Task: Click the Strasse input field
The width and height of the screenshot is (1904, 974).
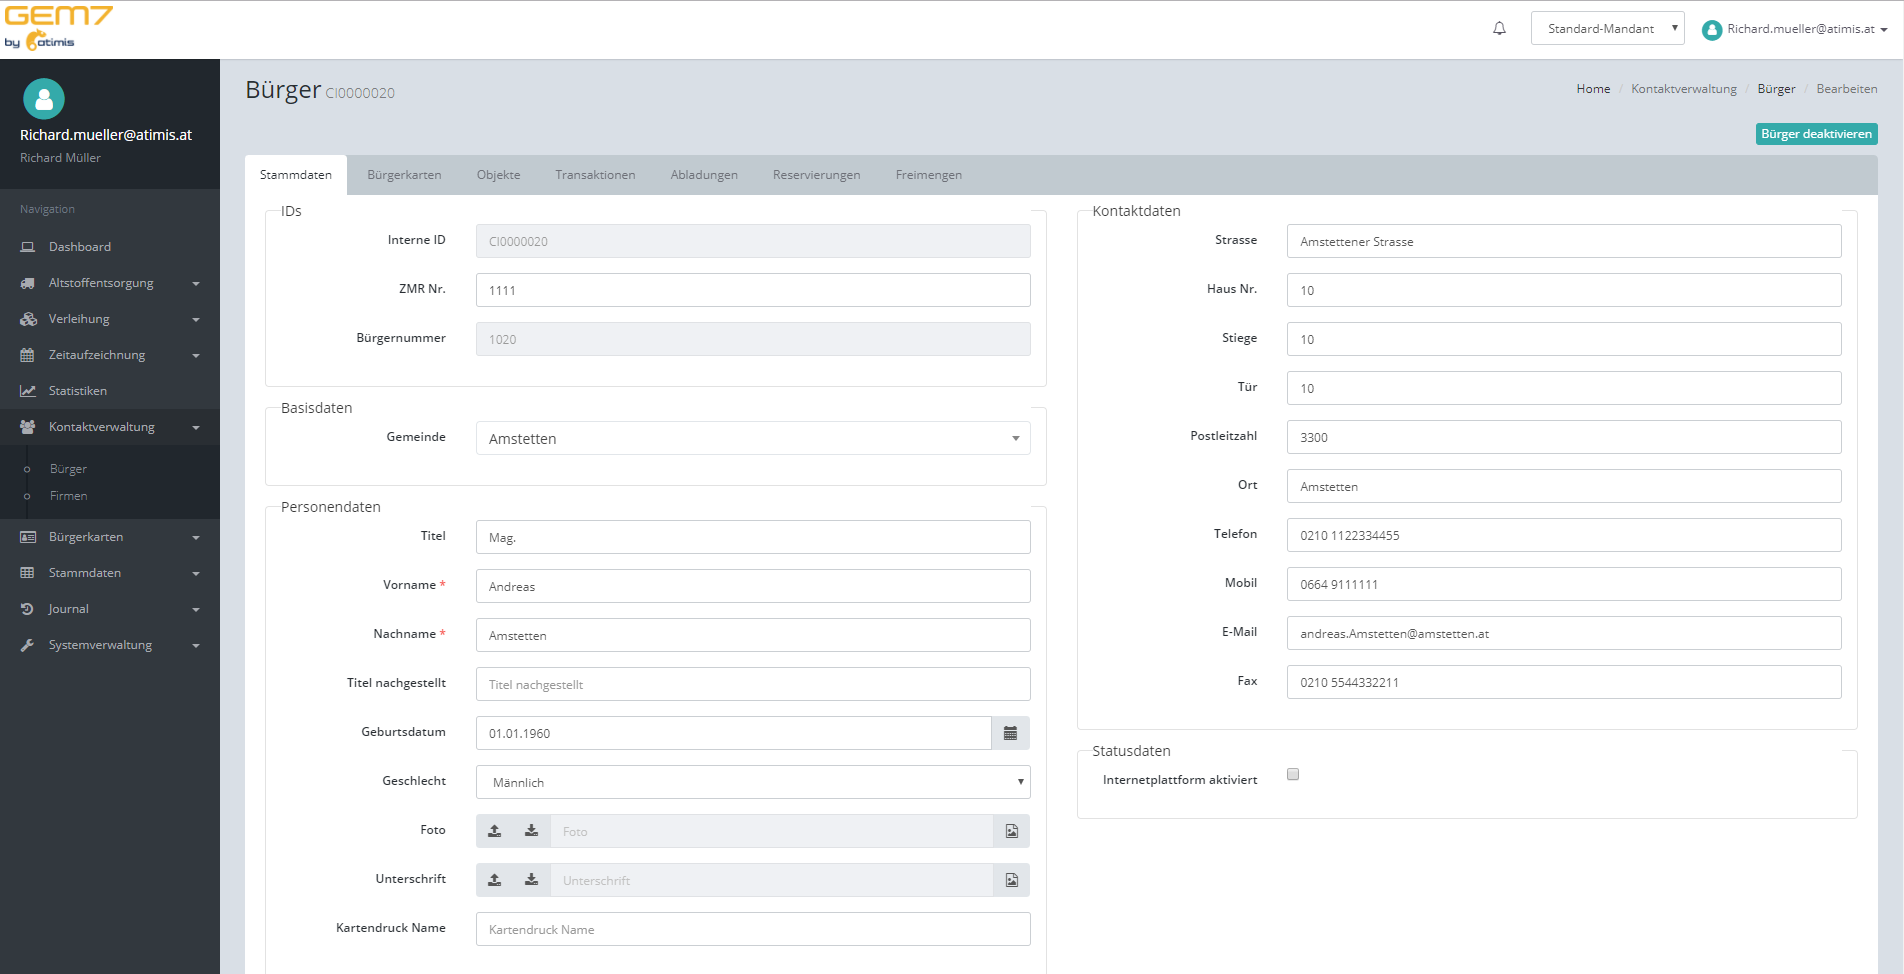Action: (x=1564, y=241)
